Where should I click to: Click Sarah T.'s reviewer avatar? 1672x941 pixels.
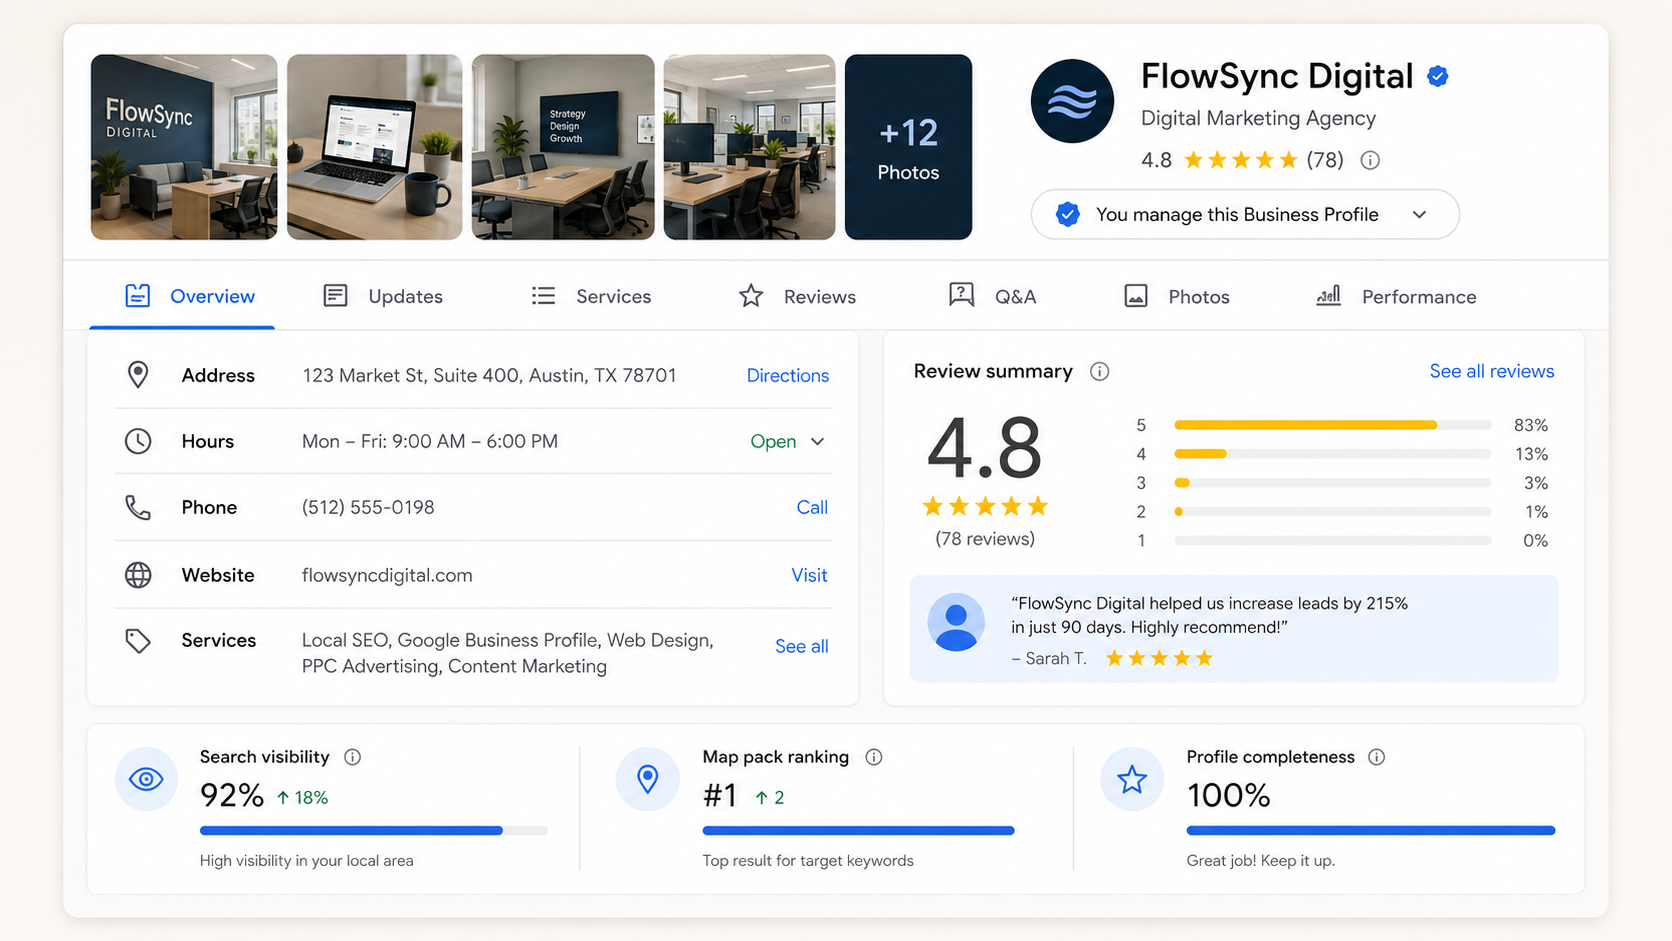coord(956,622)
